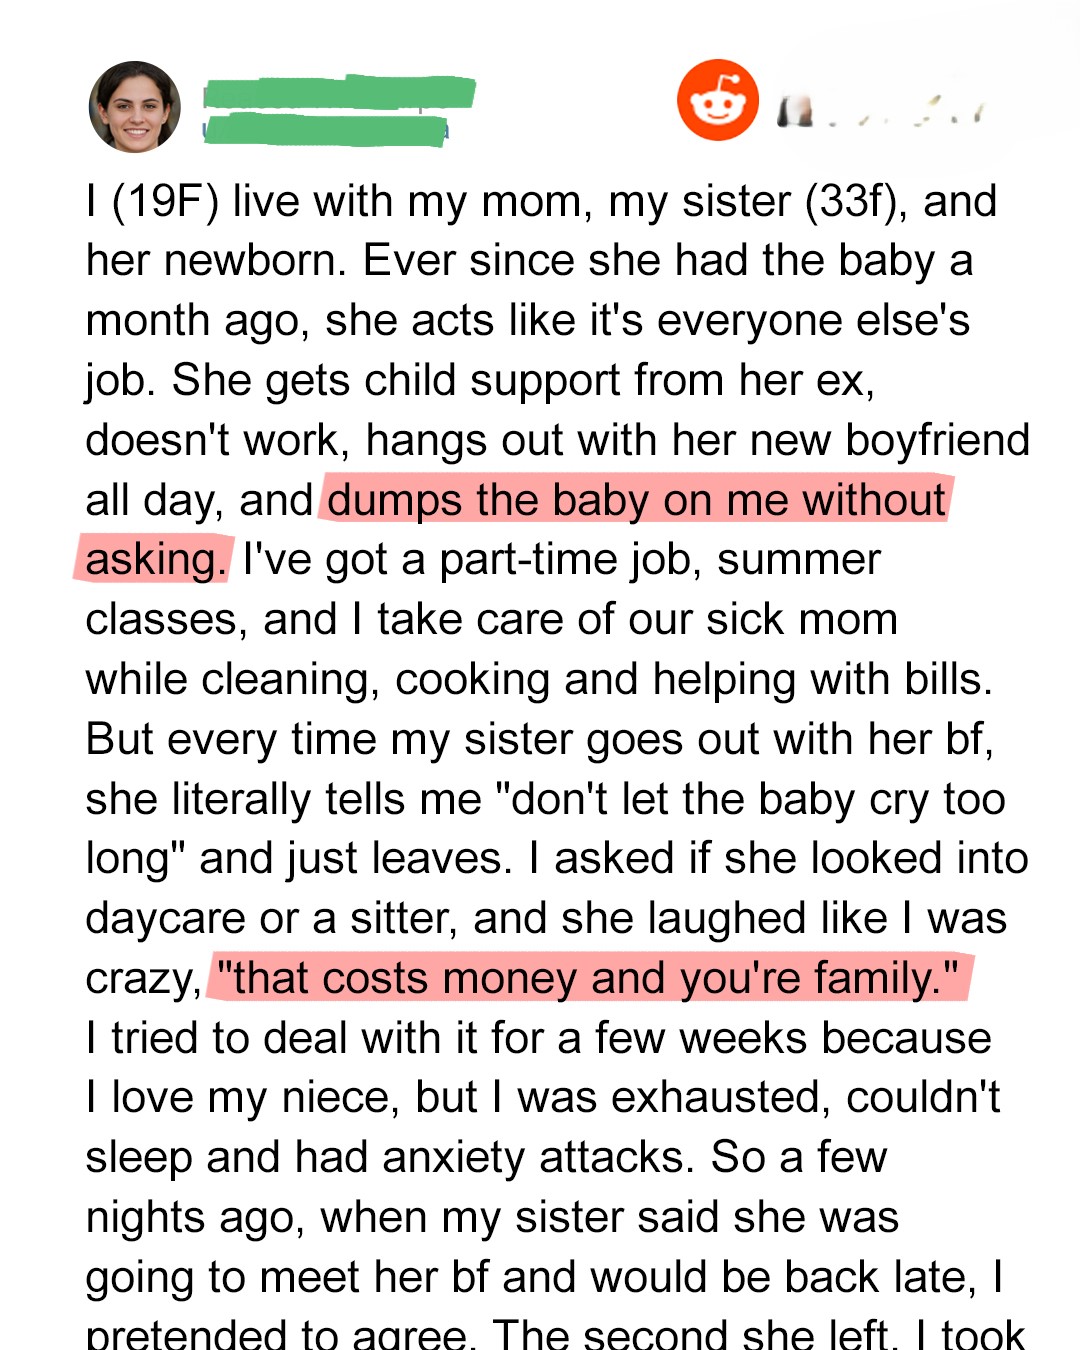
Task: Click highlighted phrase "dumps the baby on me without"
Action: pyautogui.click(x=636, y=500)
